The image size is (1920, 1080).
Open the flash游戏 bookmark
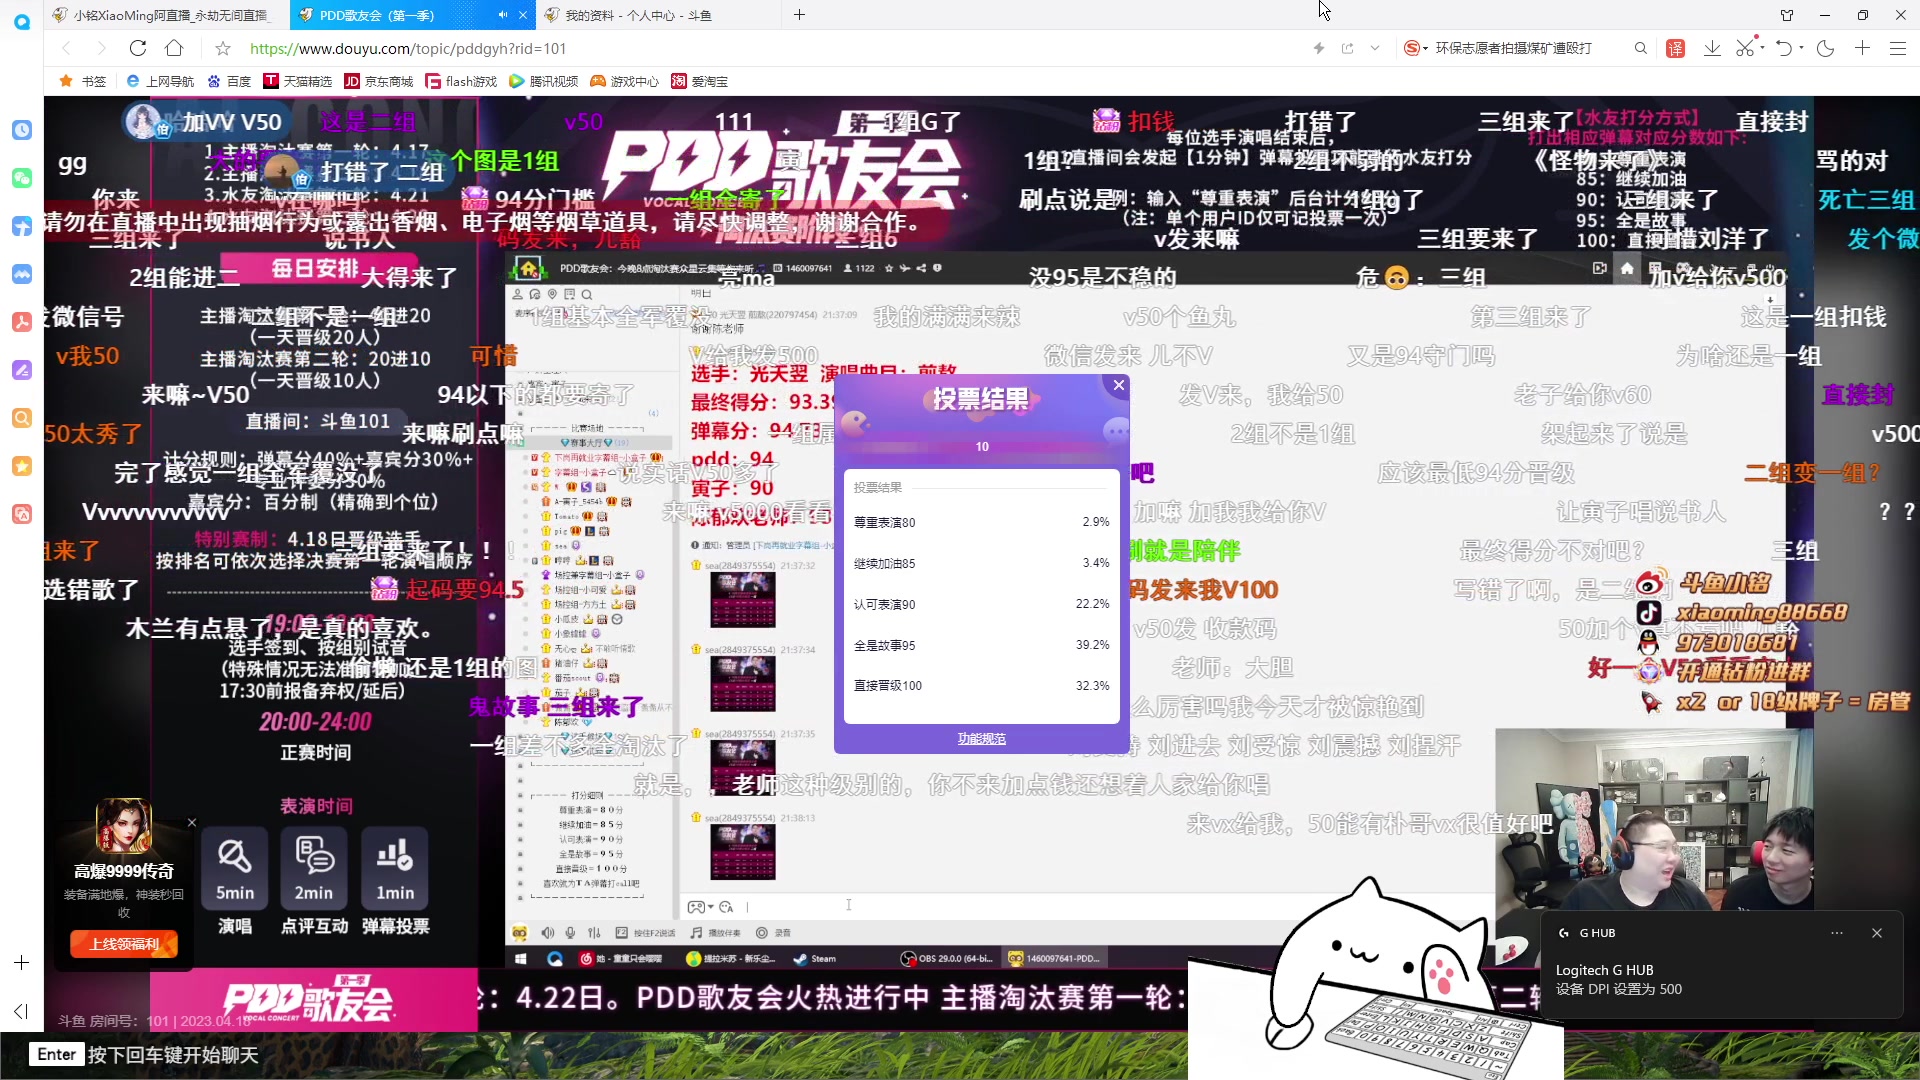click(461, 81)
